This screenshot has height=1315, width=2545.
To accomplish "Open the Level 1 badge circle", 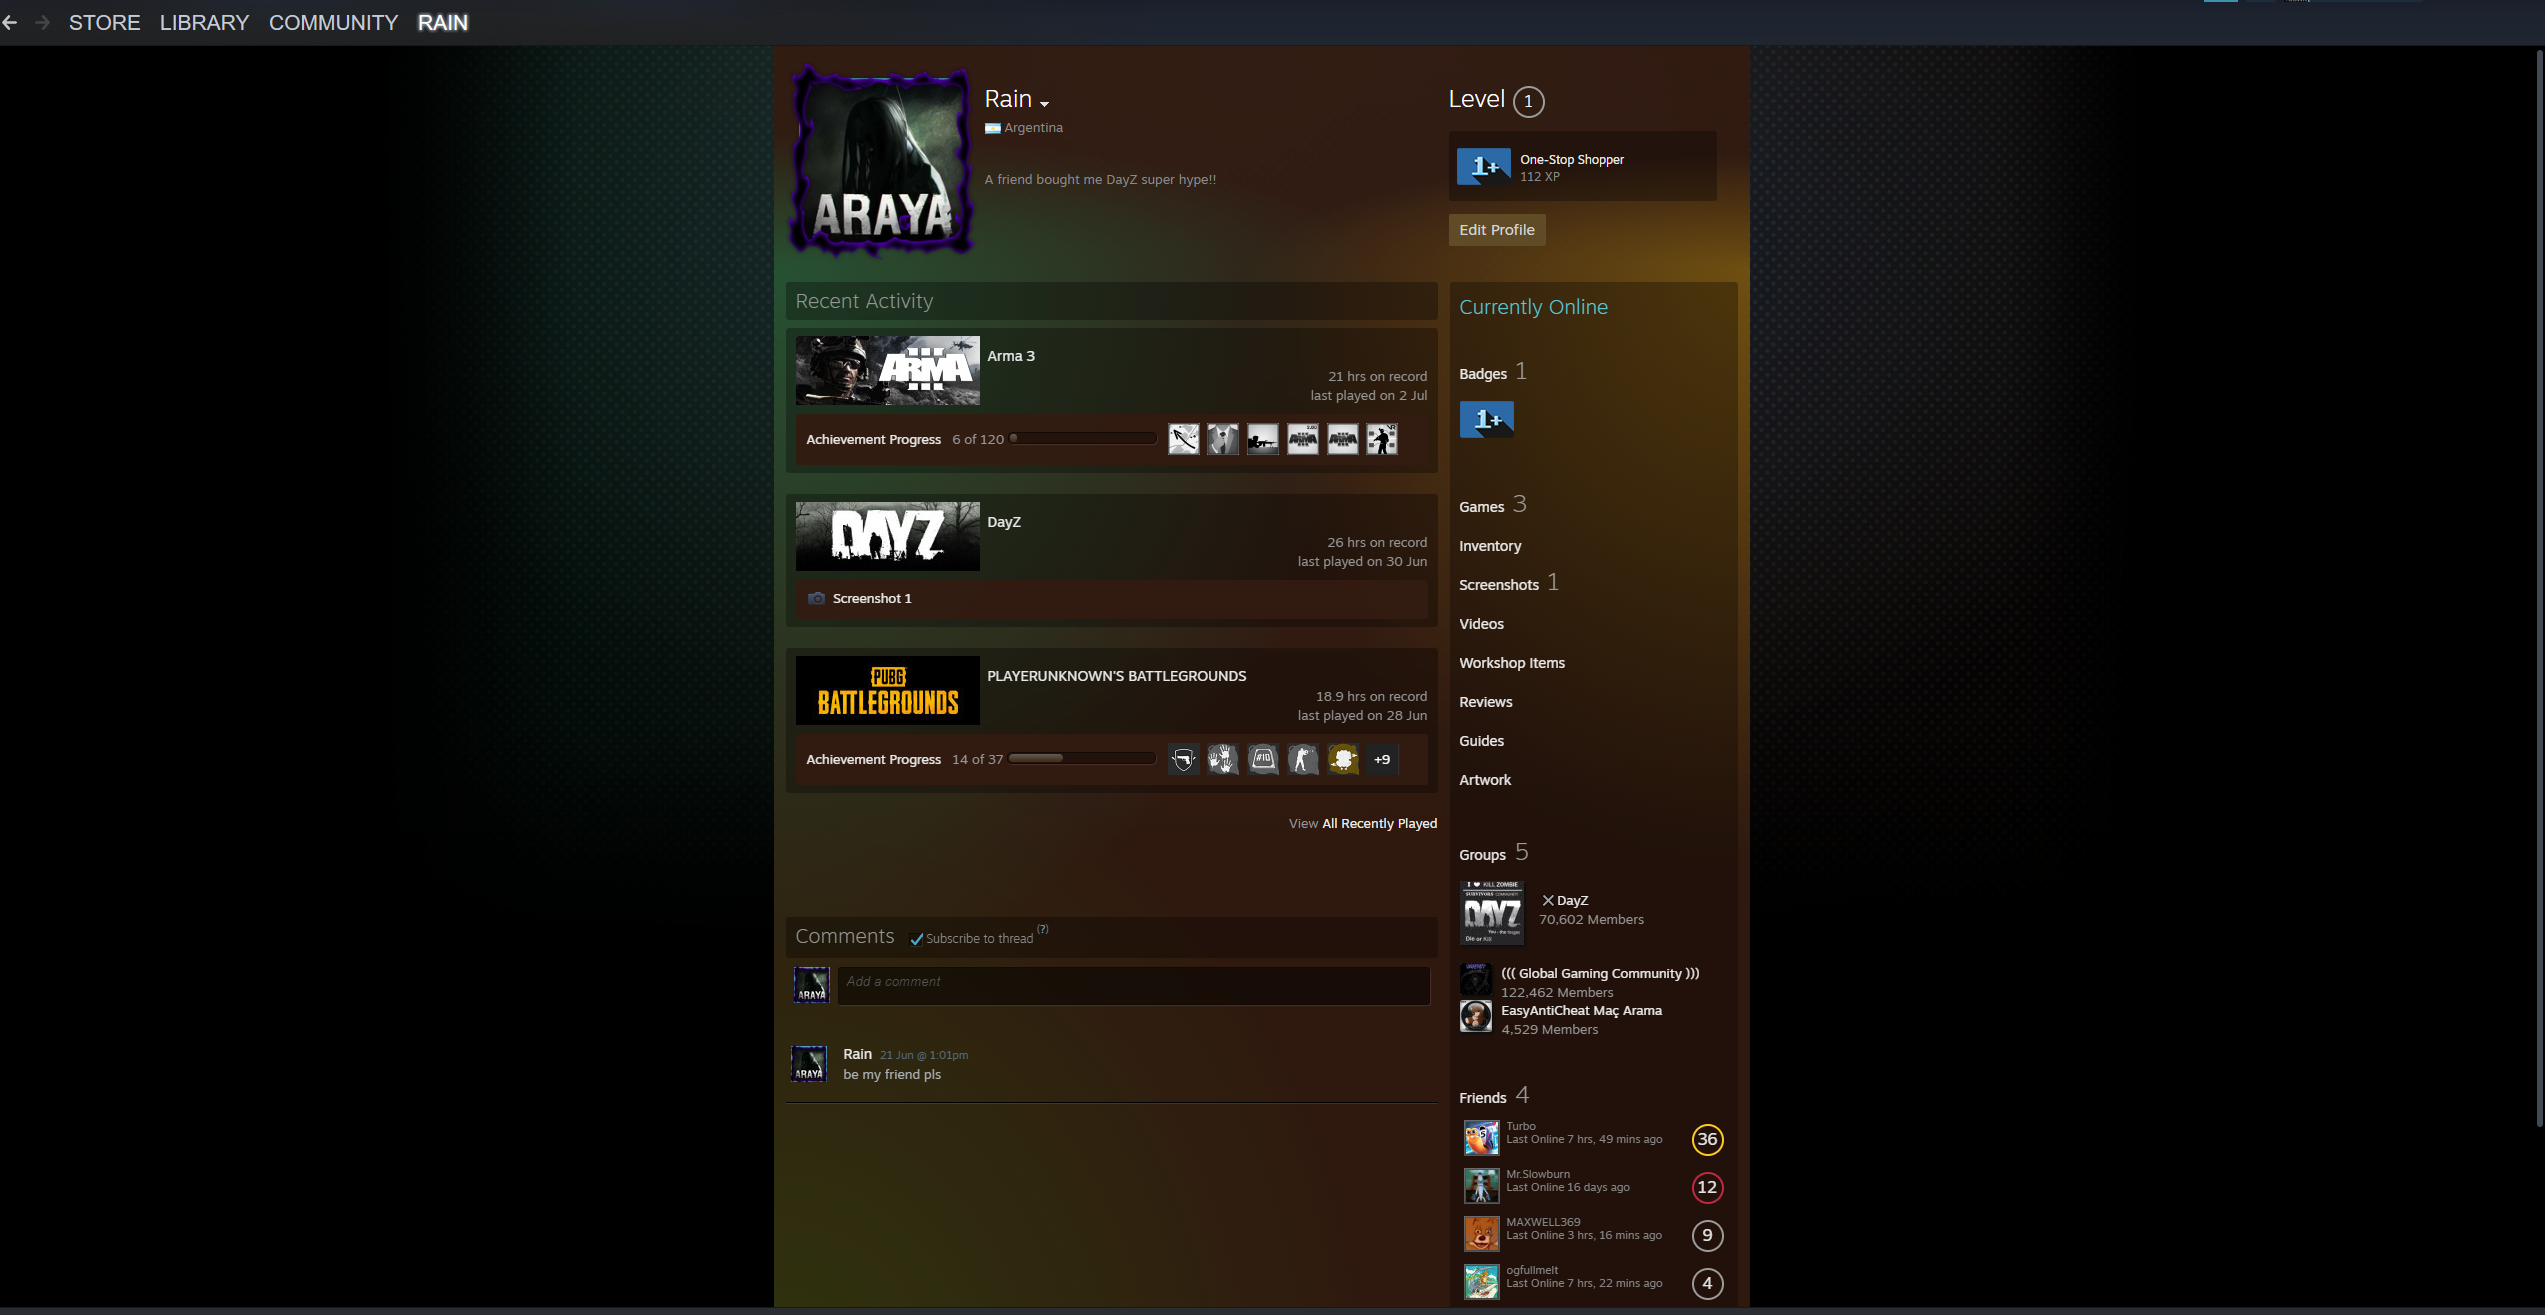I will pyautogui.click(x=1528, y=101).
